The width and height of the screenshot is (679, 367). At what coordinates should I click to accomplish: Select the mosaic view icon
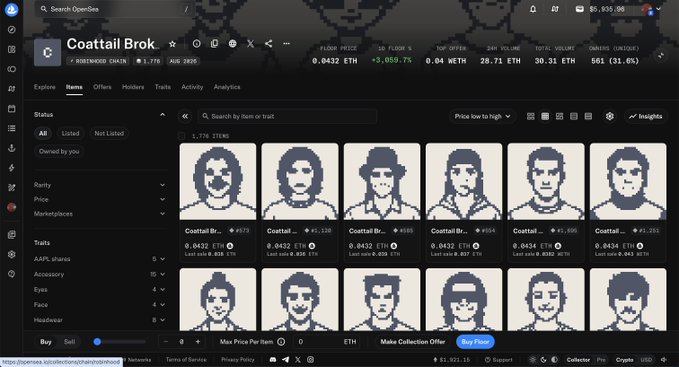559,116
